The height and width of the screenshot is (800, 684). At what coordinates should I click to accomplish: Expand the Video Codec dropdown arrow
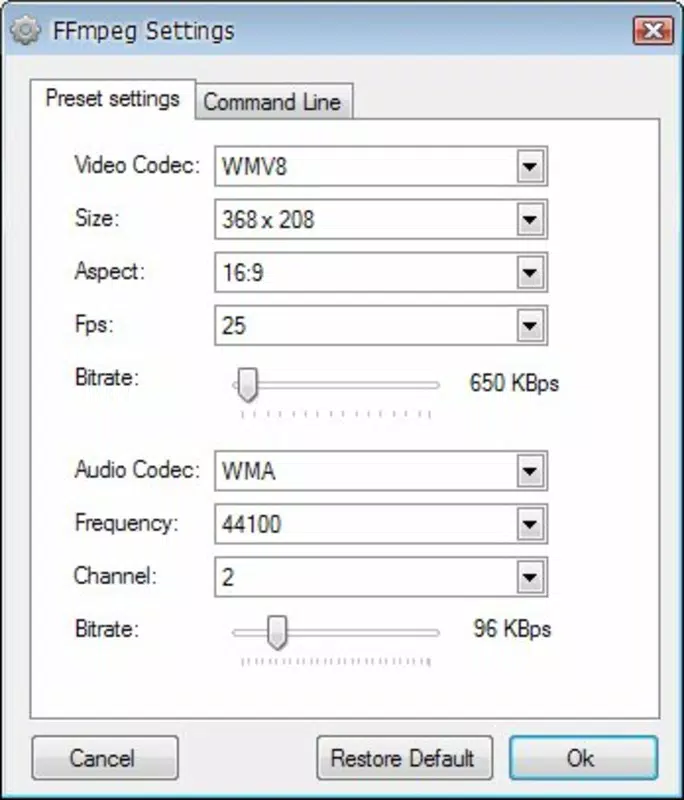coord(530,166)
